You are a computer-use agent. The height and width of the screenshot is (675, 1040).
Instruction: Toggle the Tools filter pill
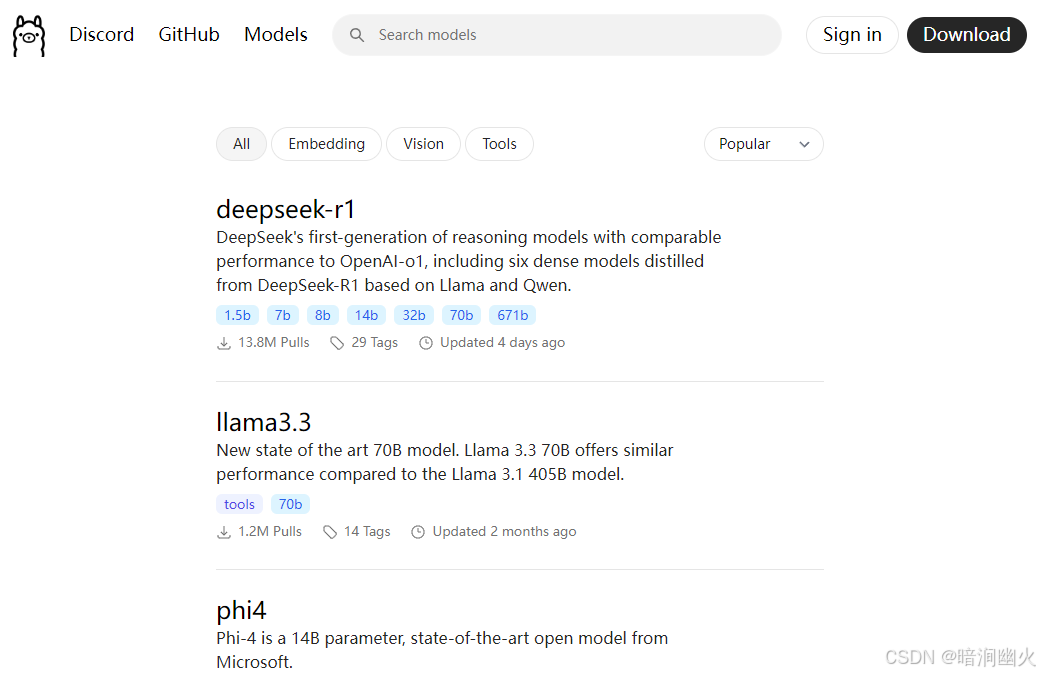tap(499, 144)
